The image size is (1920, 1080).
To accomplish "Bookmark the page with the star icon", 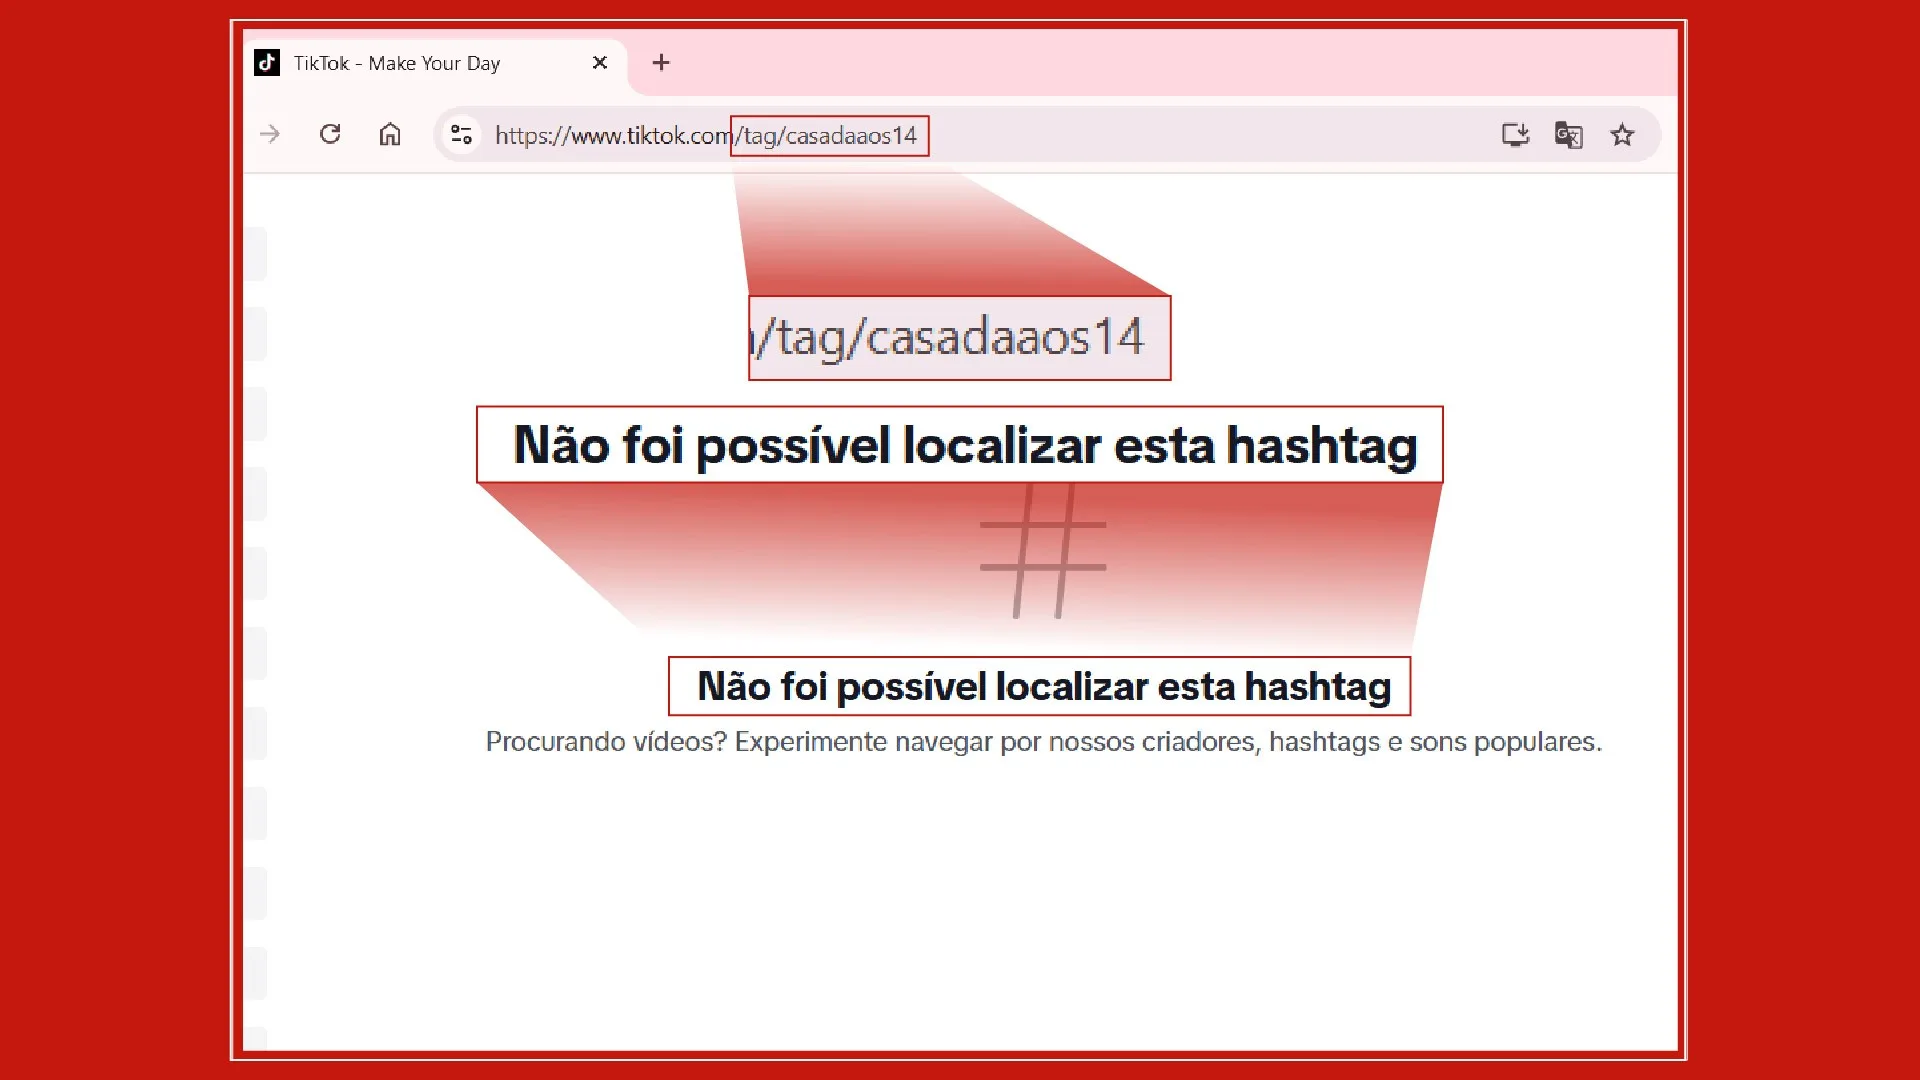I will 1623,135.
